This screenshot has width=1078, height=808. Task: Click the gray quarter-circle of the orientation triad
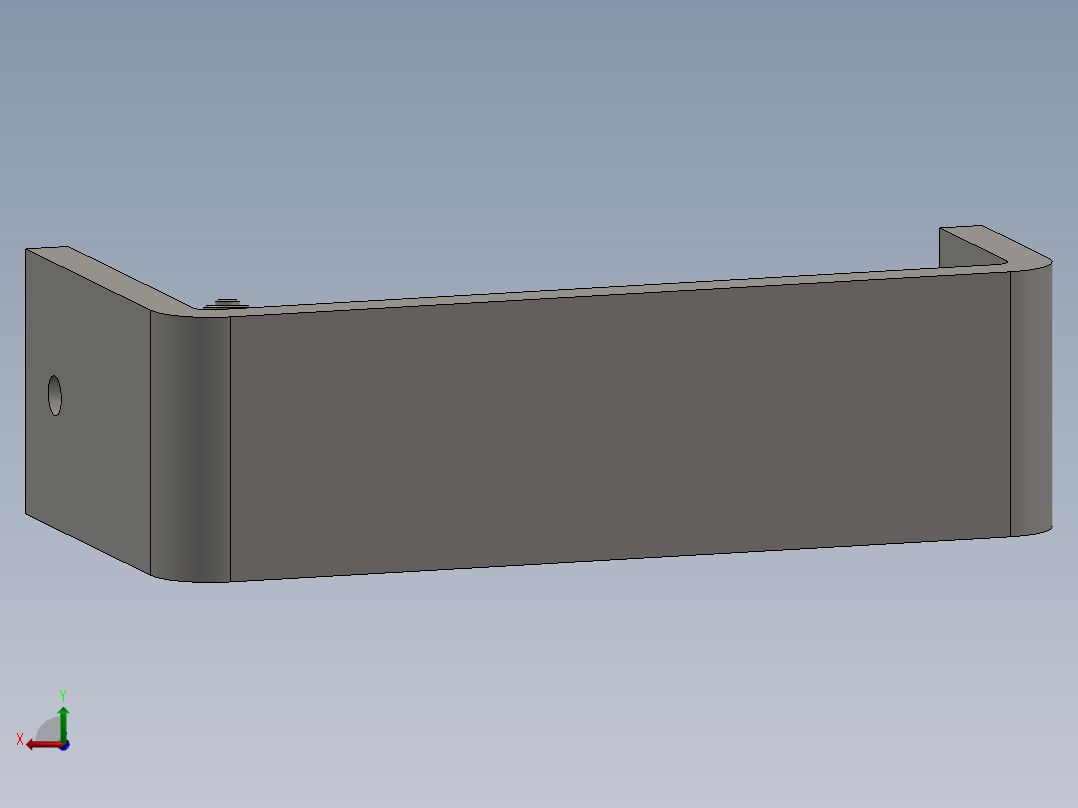(x=48, y=726)
